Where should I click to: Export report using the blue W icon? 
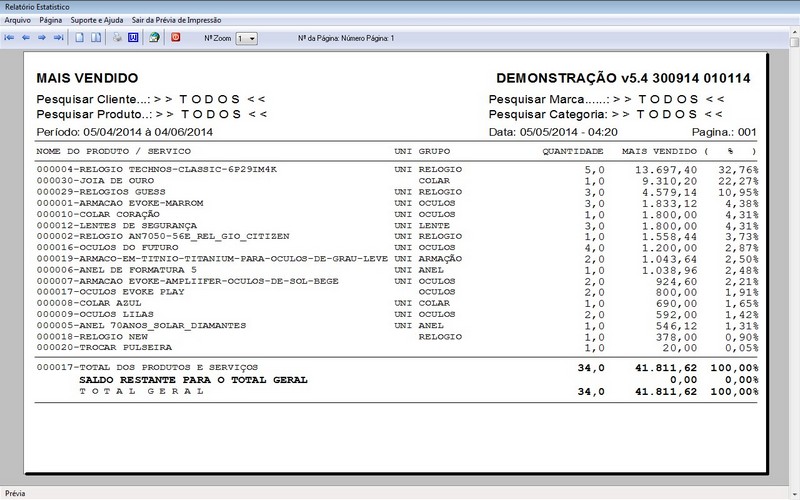pyautogui.click(x=133, y=38)
